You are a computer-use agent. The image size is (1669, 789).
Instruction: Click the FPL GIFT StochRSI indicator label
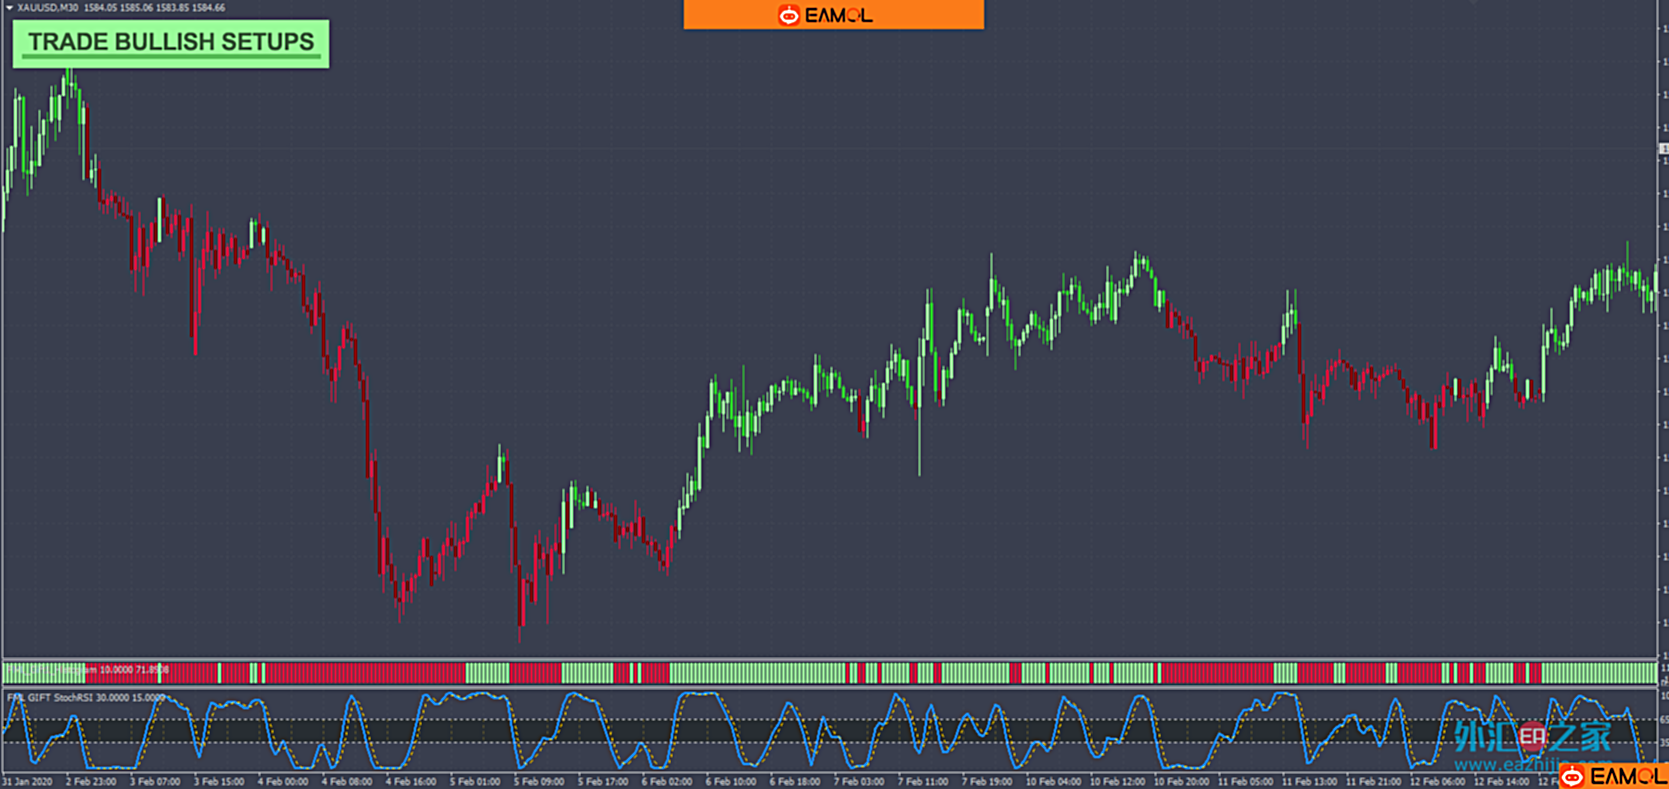(x=85, y=697)
